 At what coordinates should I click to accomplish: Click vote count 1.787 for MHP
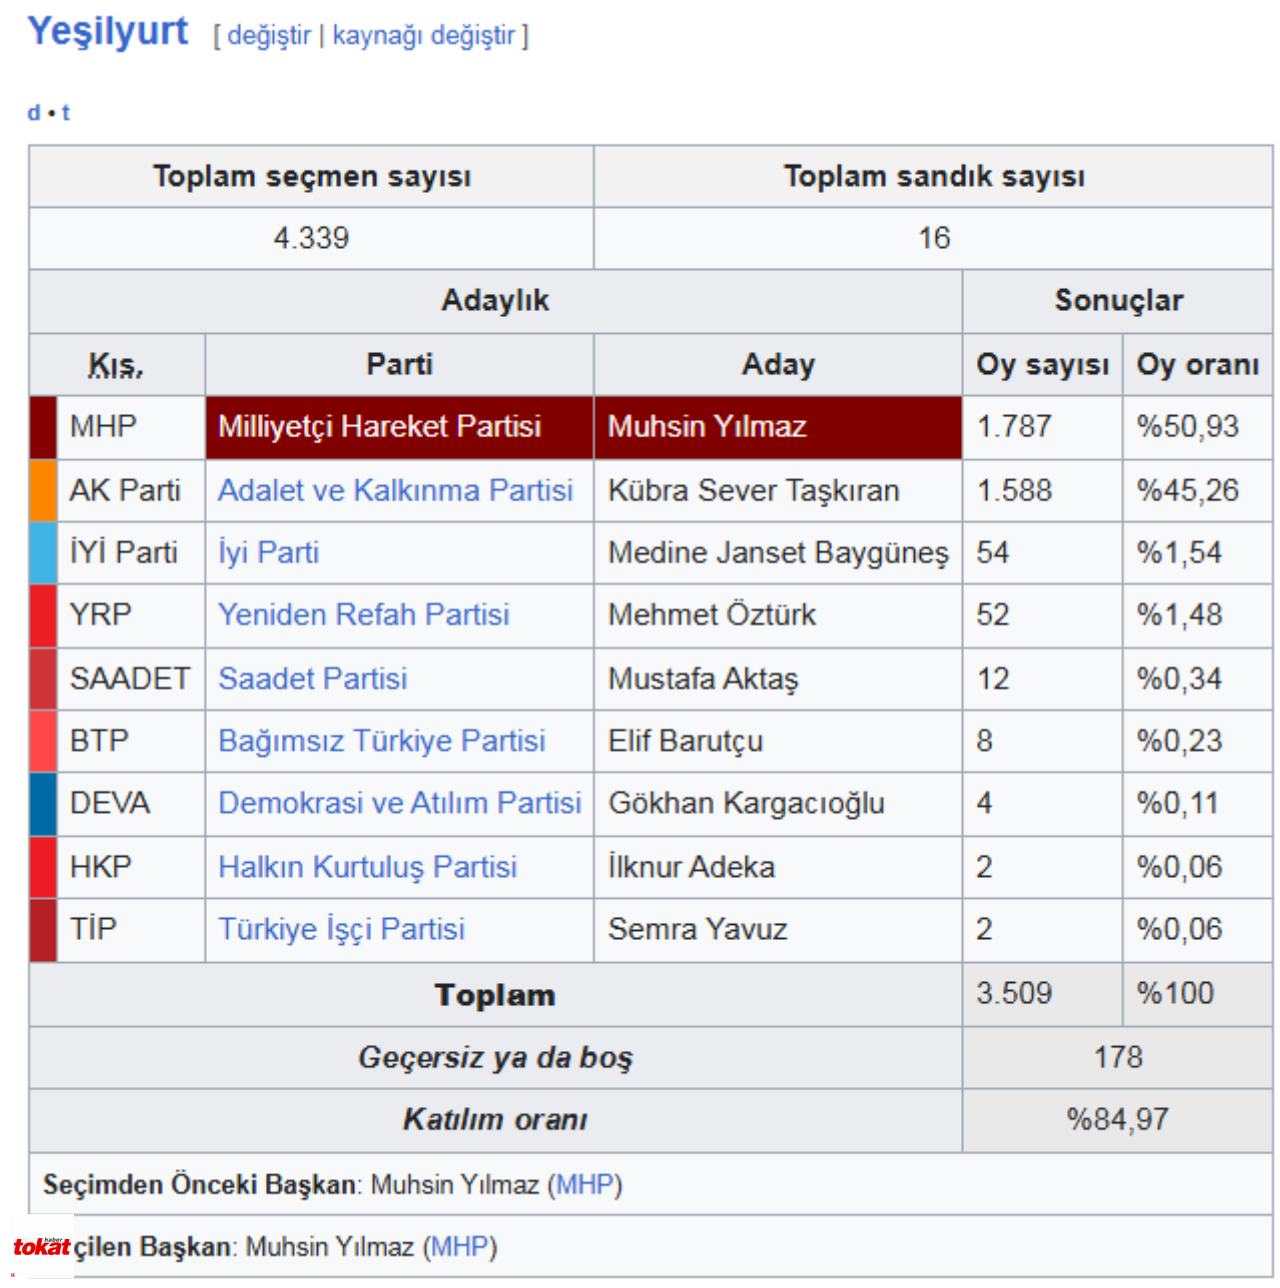coord(1014,427)
